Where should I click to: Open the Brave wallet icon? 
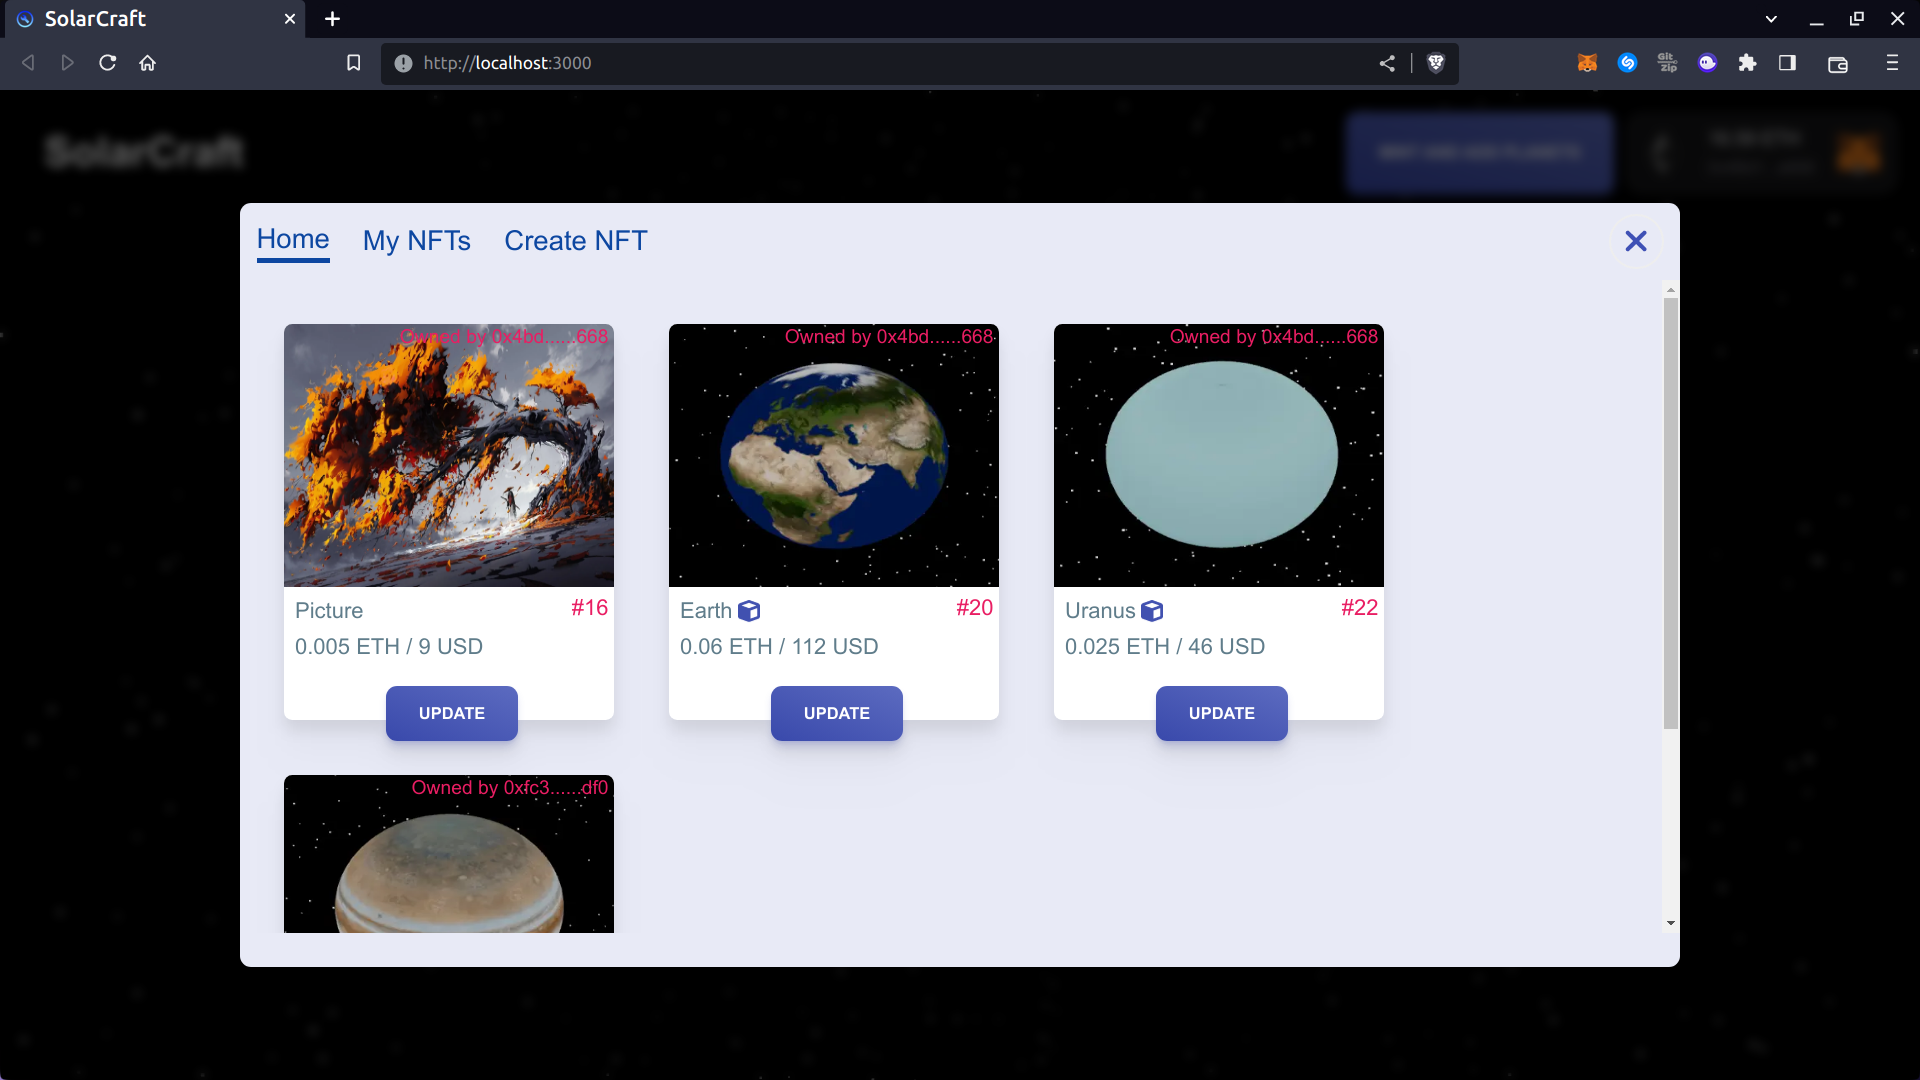(1837, 64)
